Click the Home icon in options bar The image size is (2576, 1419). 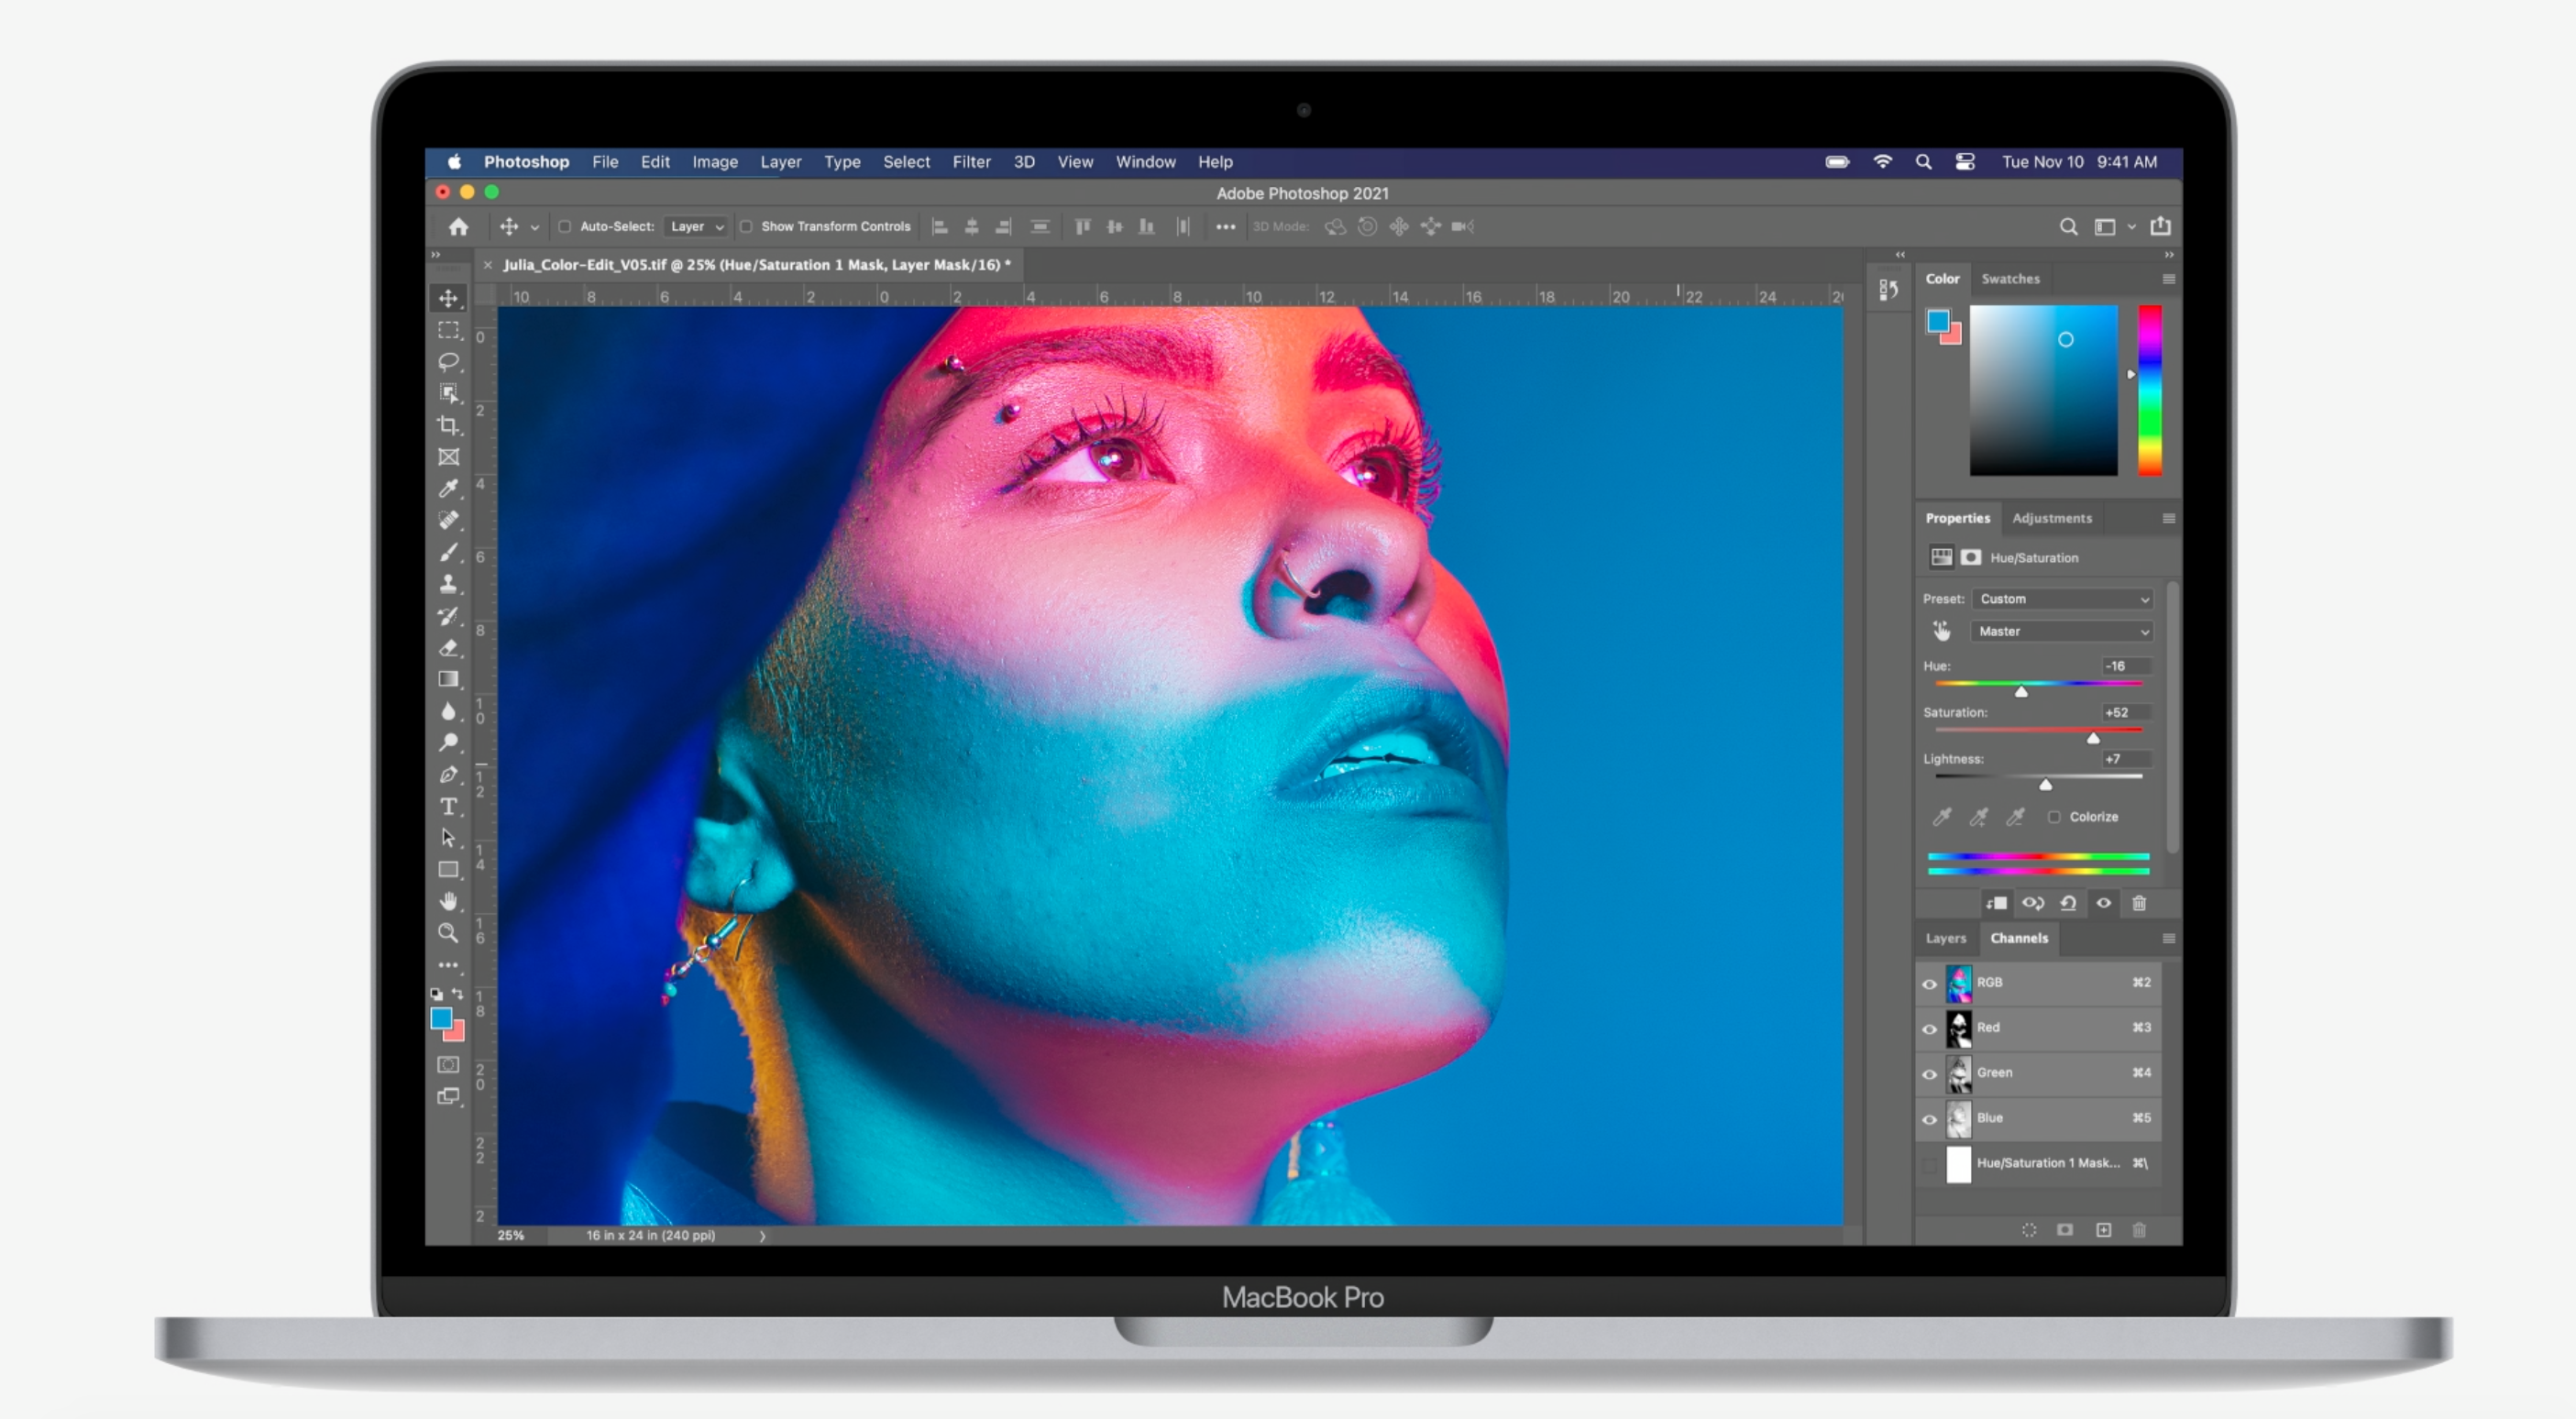458,227
